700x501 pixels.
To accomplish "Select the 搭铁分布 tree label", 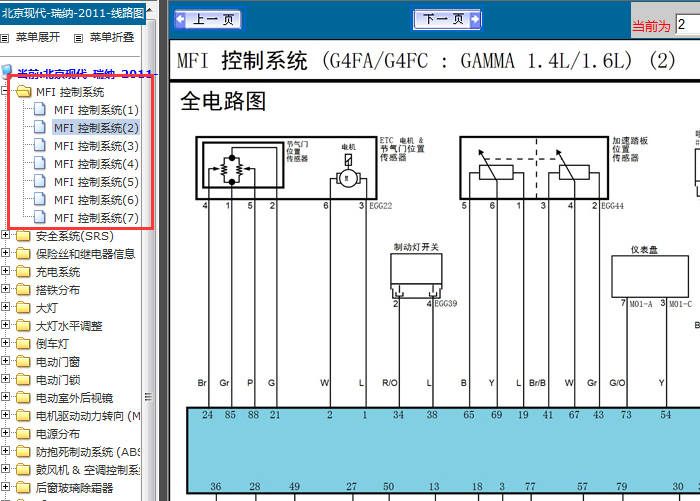I will (x=58, y=290).
